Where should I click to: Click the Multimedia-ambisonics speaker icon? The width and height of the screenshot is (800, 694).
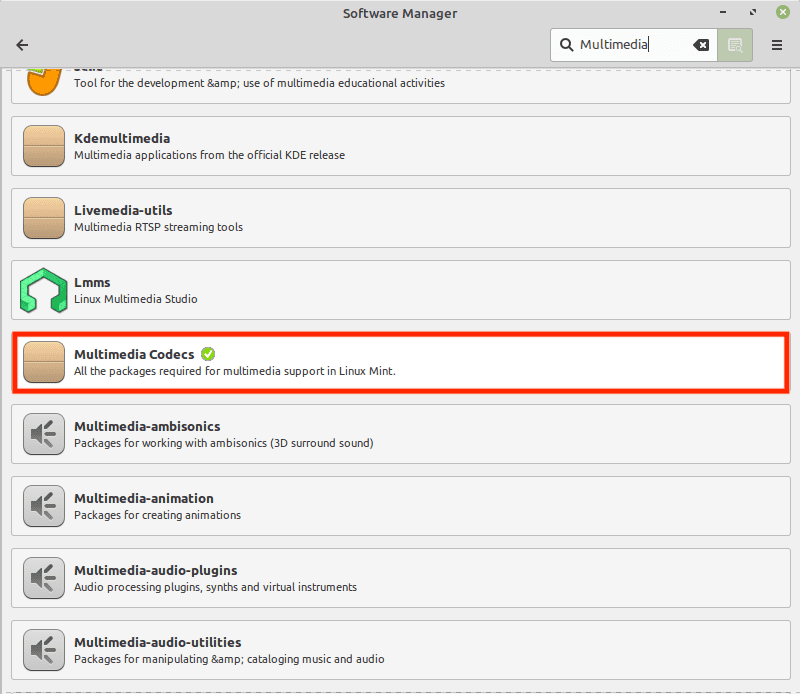tap(44, 434)
